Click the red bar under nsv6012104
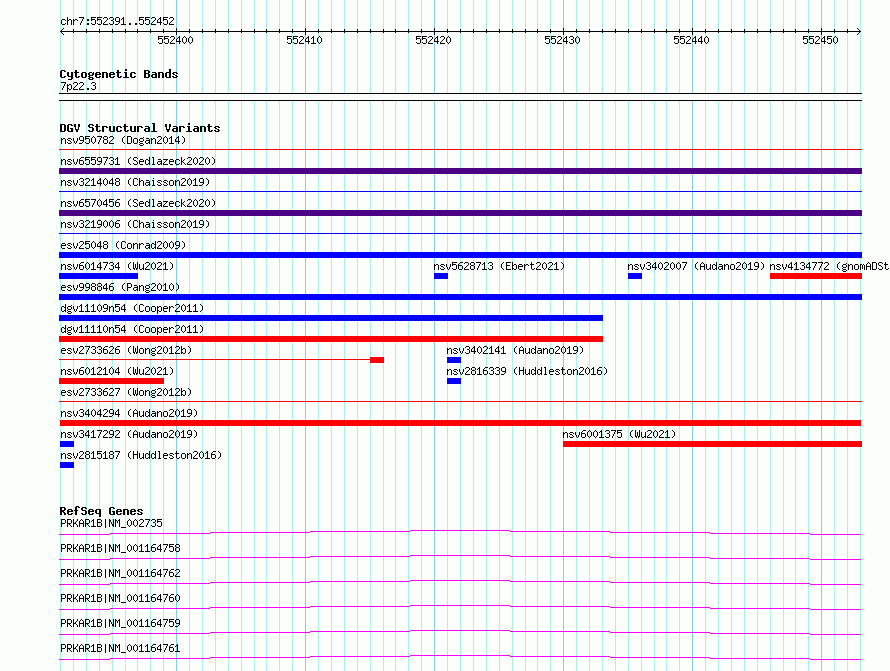The image size is (890, 671). (111, 381)
